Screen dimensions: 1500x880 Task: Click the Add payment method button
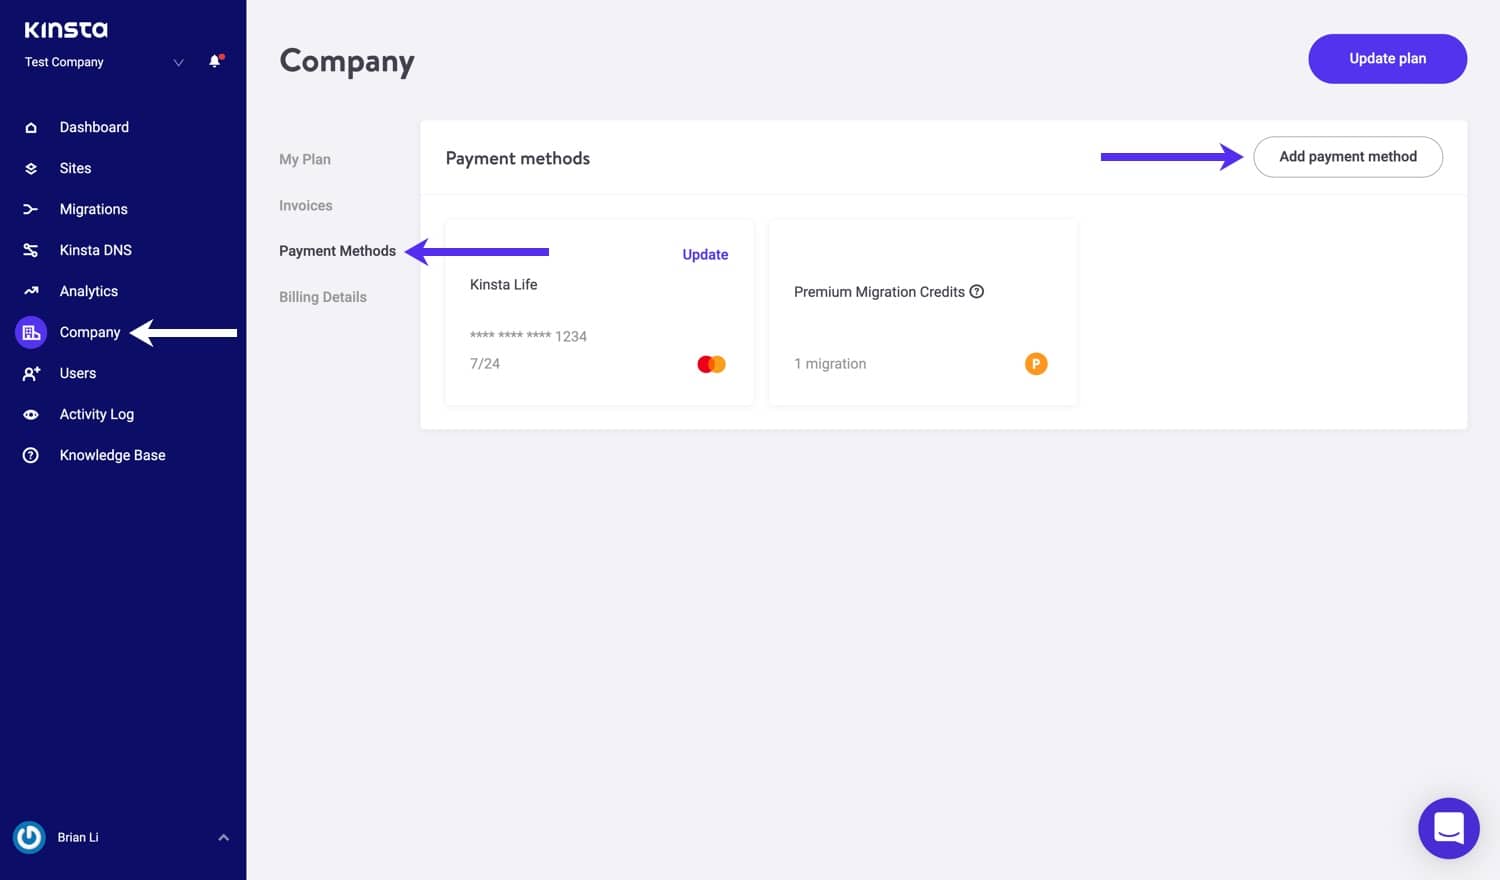(x=1347, y=157)
